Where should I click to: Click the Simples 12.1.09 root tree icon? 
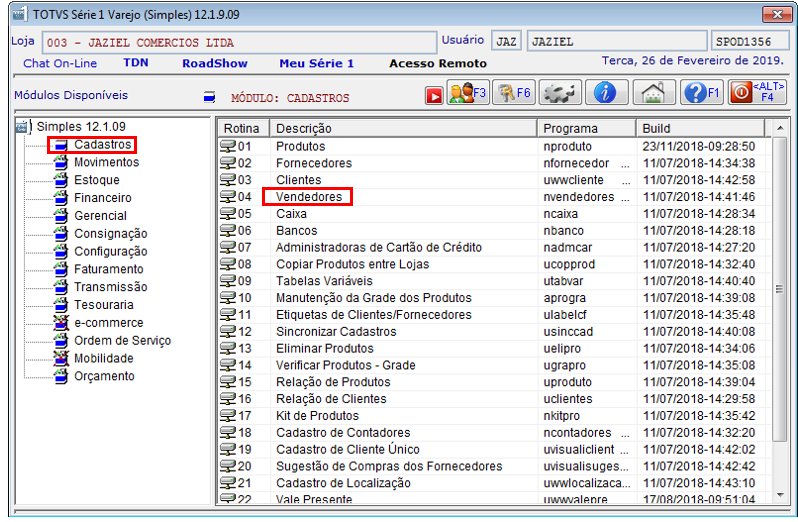pos(23,126)
